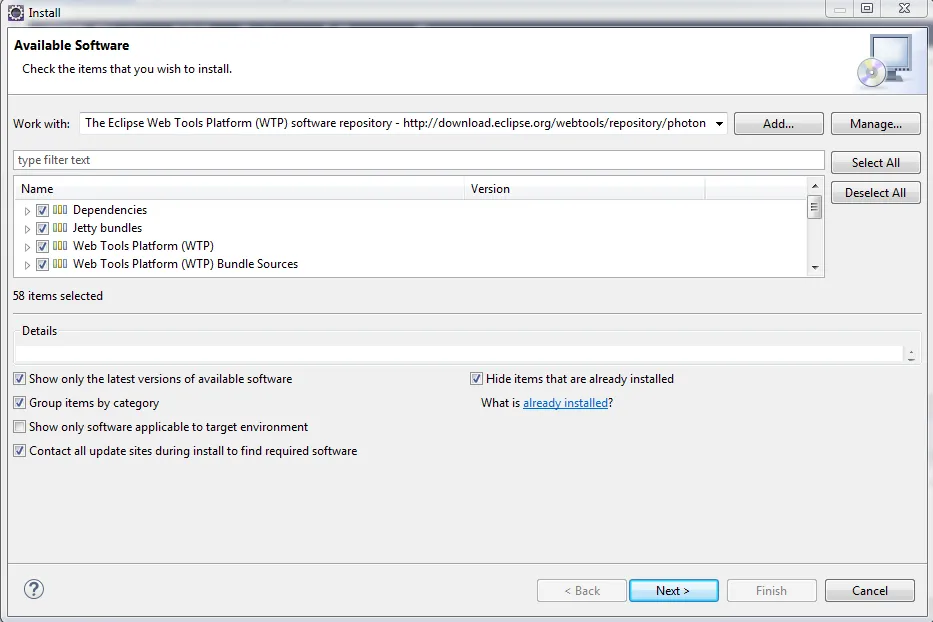Click the software list scrollbar thumb
Viewport: 933px width, 622px height.
click(815, 207)
